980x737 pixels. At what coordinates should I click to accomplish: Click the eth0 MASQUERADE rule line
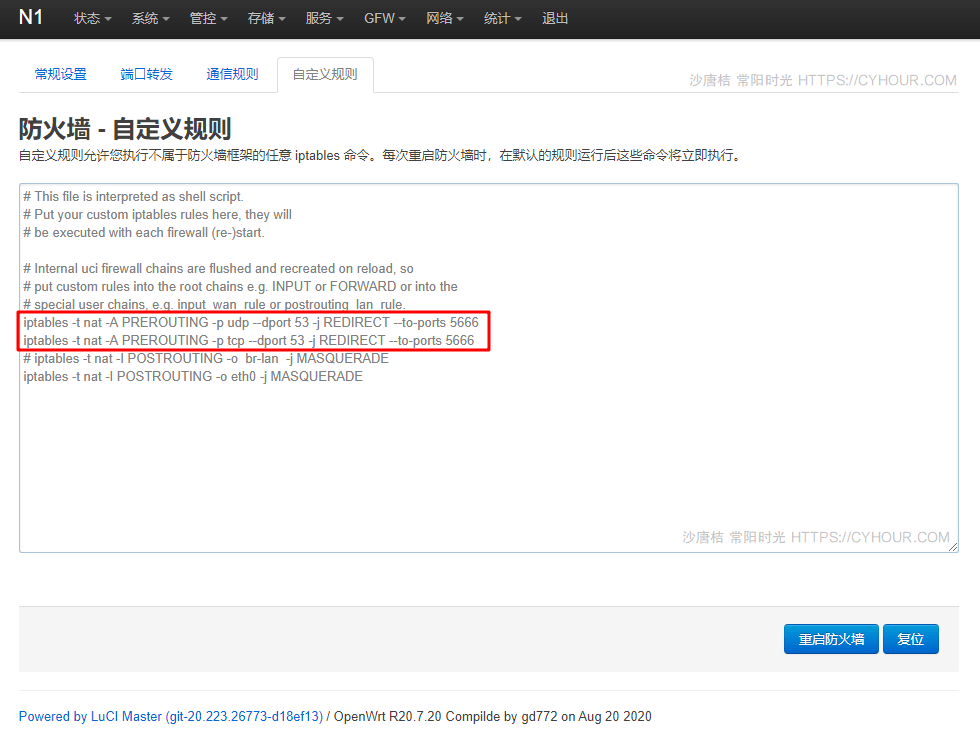pyautogui.click(x=192, y=377)
